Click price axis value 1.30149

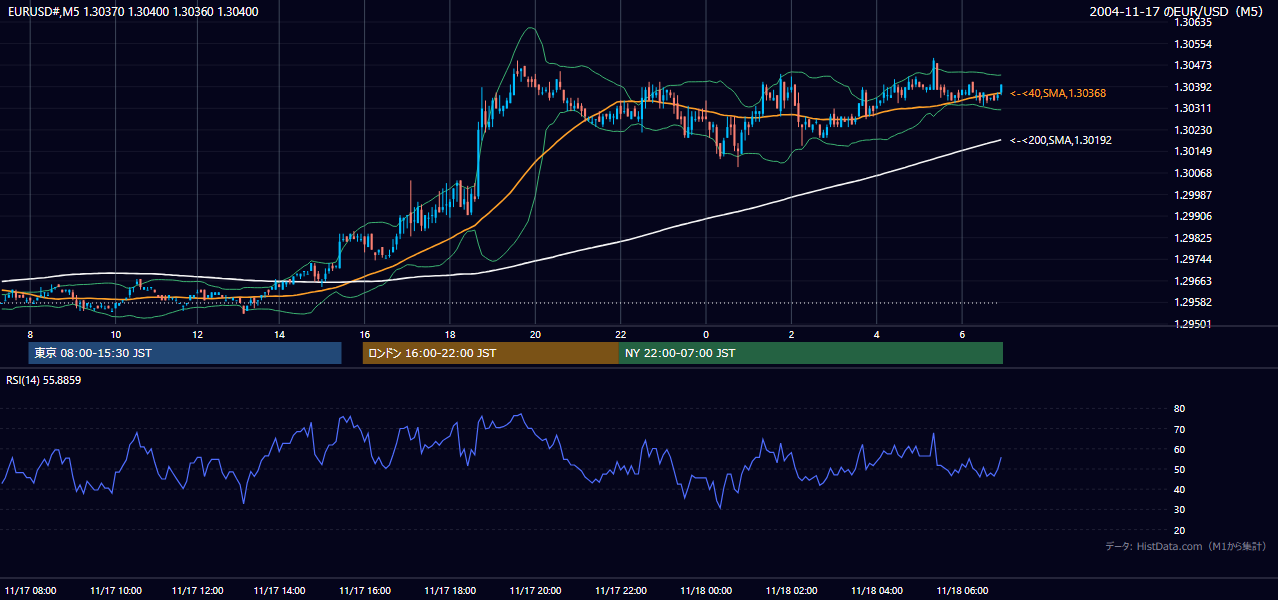pos(1193,151)
